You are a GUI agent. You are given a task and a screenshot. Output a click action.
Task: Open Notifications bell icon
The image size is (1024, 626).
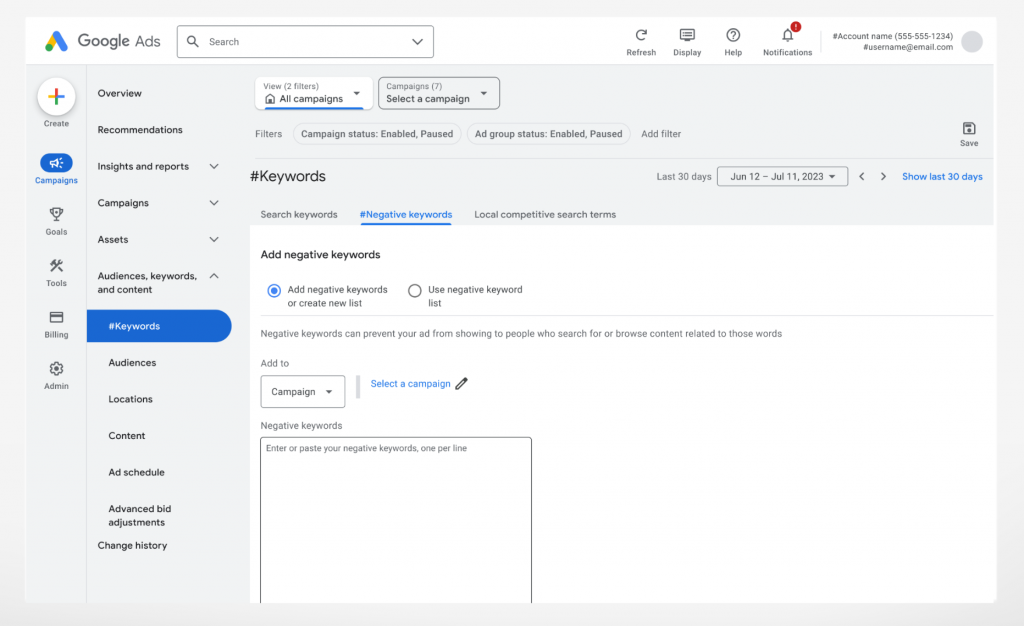pyautogui.click(x=788, y=35)
